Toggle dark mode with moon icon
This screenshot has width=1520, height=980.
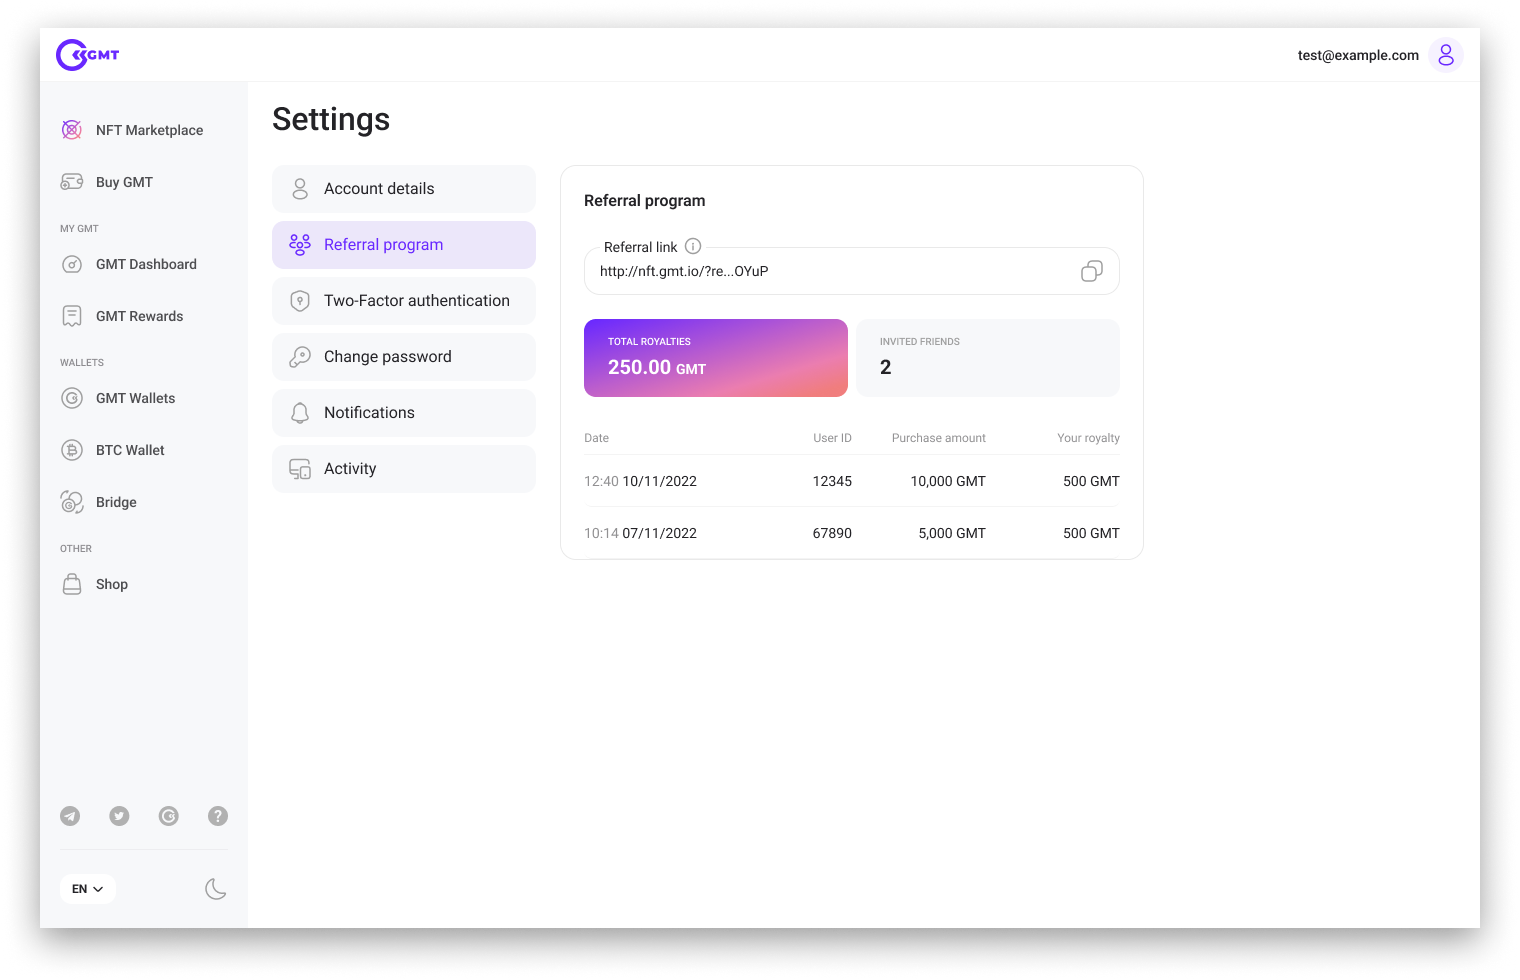tap(215, 889)
